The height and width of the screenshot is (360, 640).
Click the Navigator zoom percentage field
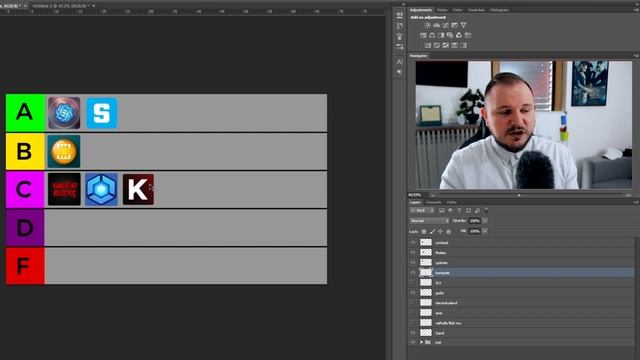415,195
